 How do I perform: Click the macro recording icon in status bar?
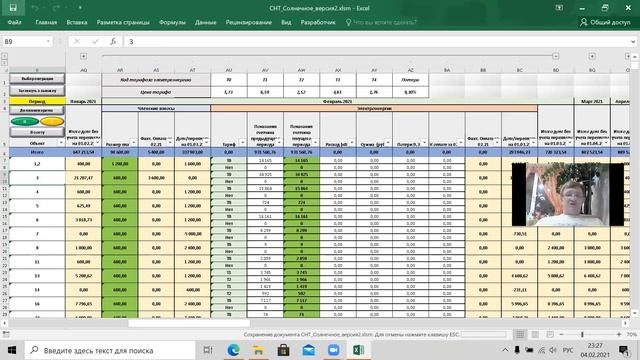[6, 334]
